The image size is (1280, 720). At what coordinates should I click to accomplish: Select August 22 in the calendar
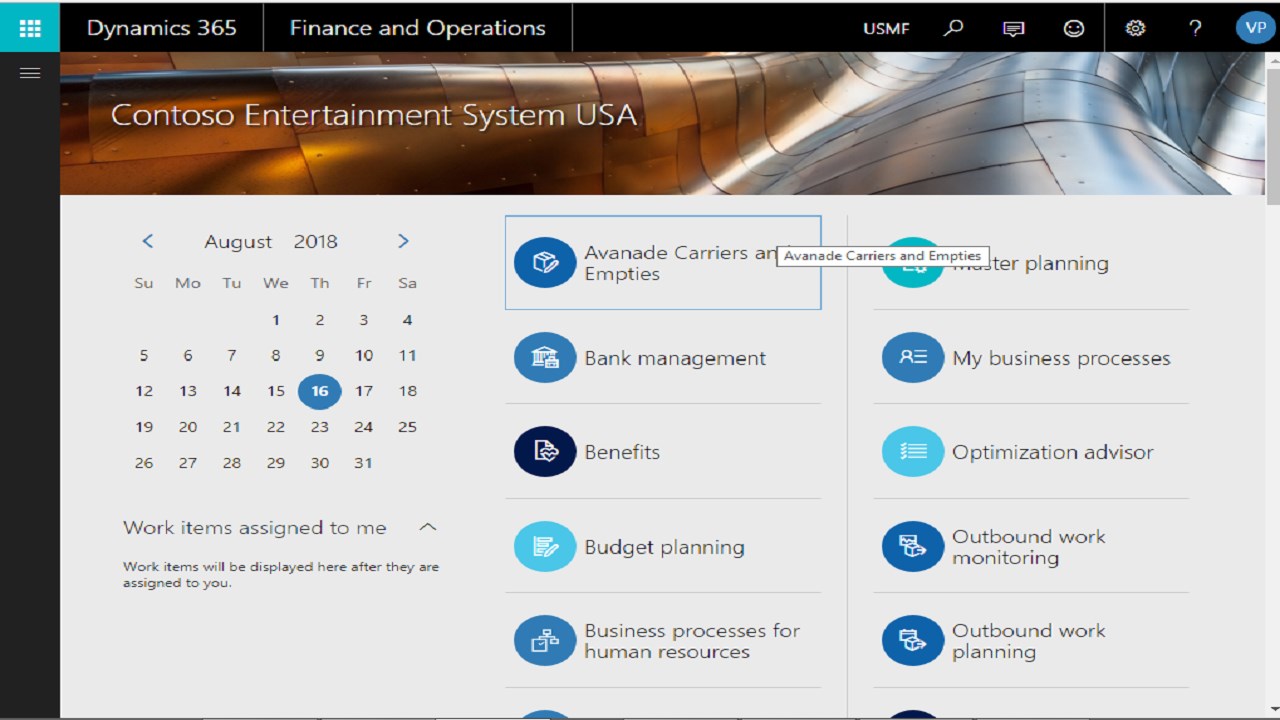point(276,427)
